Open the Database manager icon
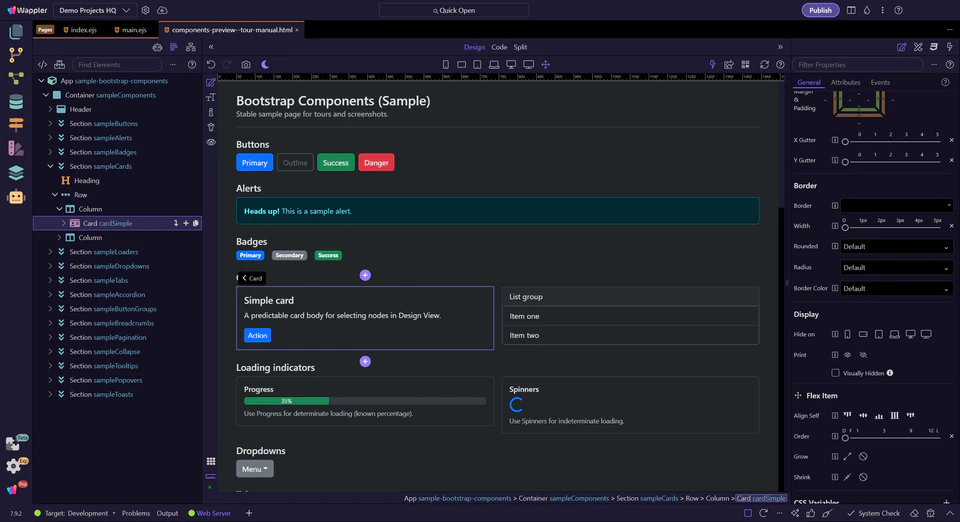The image size is (960, 522). click(16, 101)
